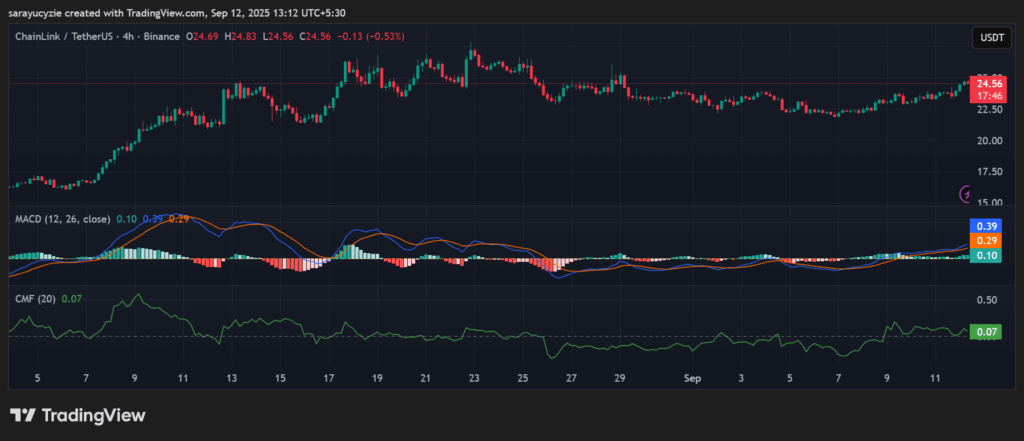Click the Sep label on the date axis
The height and width of the screenshot is (441, 1024).
[692, 378]
